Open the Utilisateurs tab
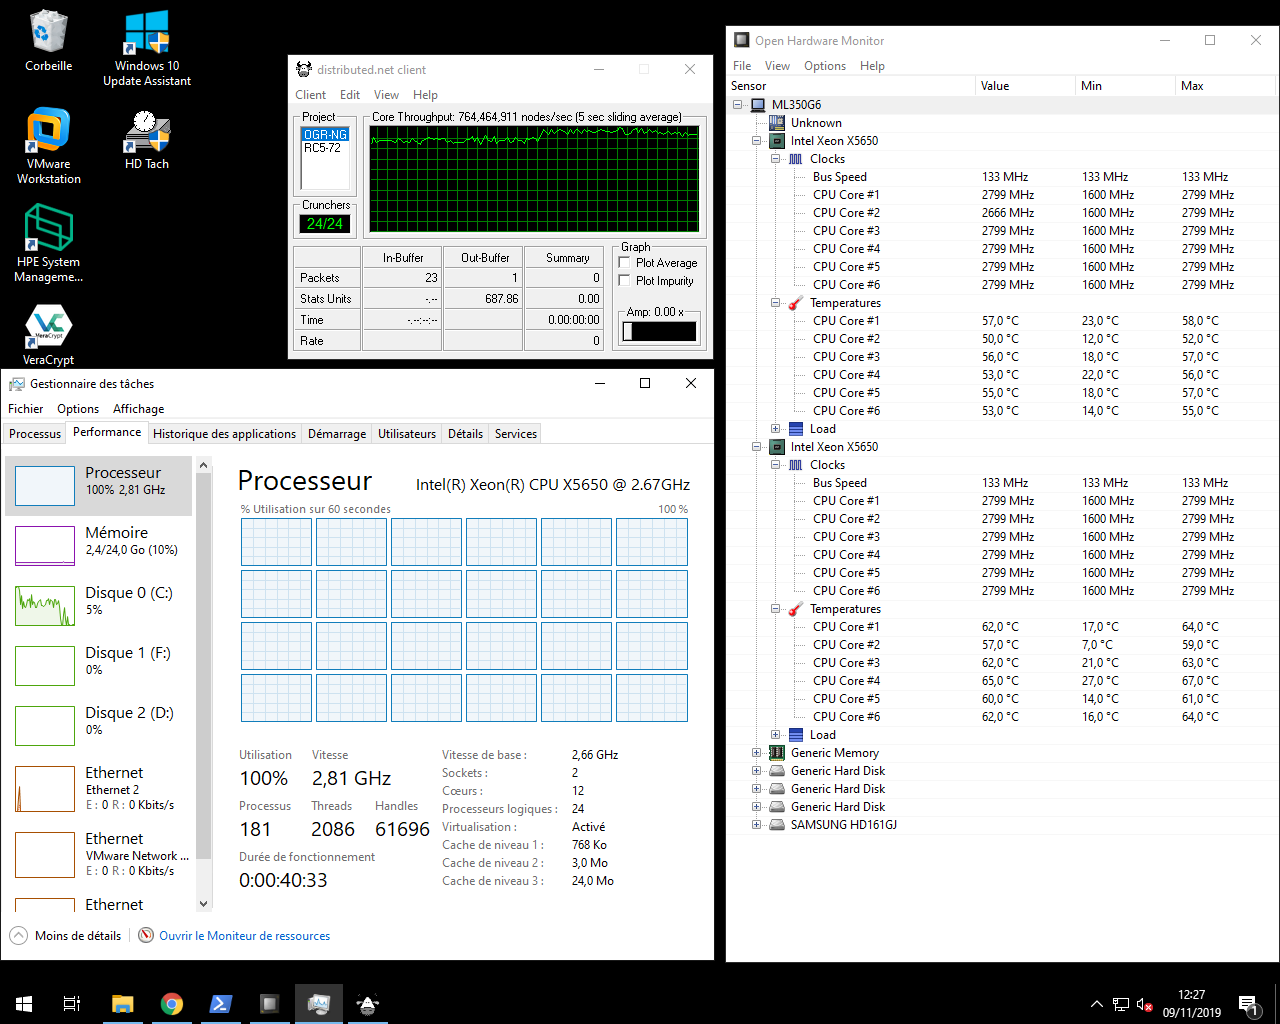Image resolution: width=1280 pixels, height=1024 pixels. [x=407, y=434]
